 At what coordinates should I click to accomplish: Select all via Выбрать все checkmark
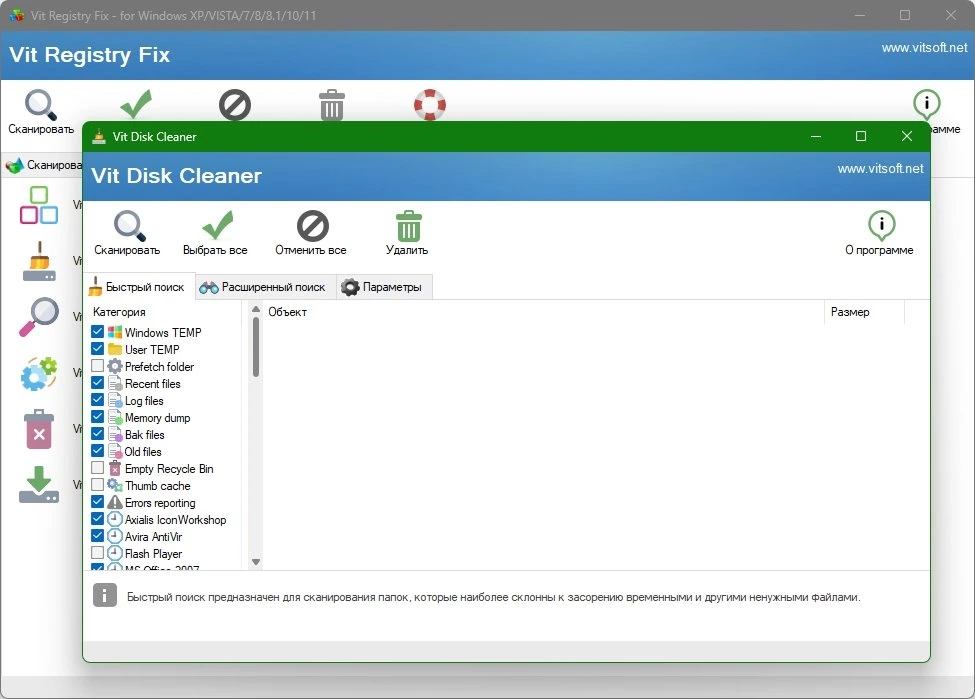pyautogui.click(x=217, y=225)
